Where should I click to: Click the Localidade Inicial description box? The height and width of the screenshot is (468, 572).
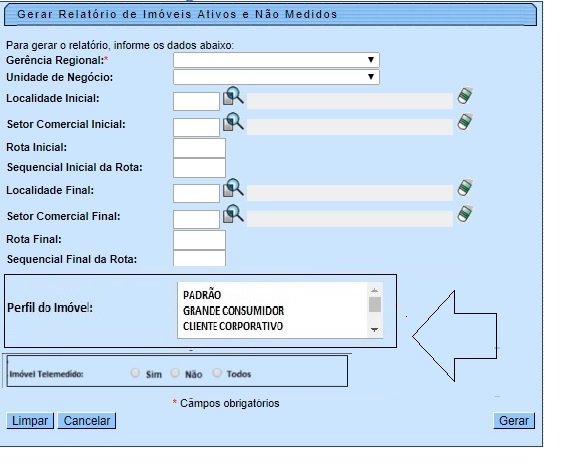pyautogui.click(x=350, y=101)
